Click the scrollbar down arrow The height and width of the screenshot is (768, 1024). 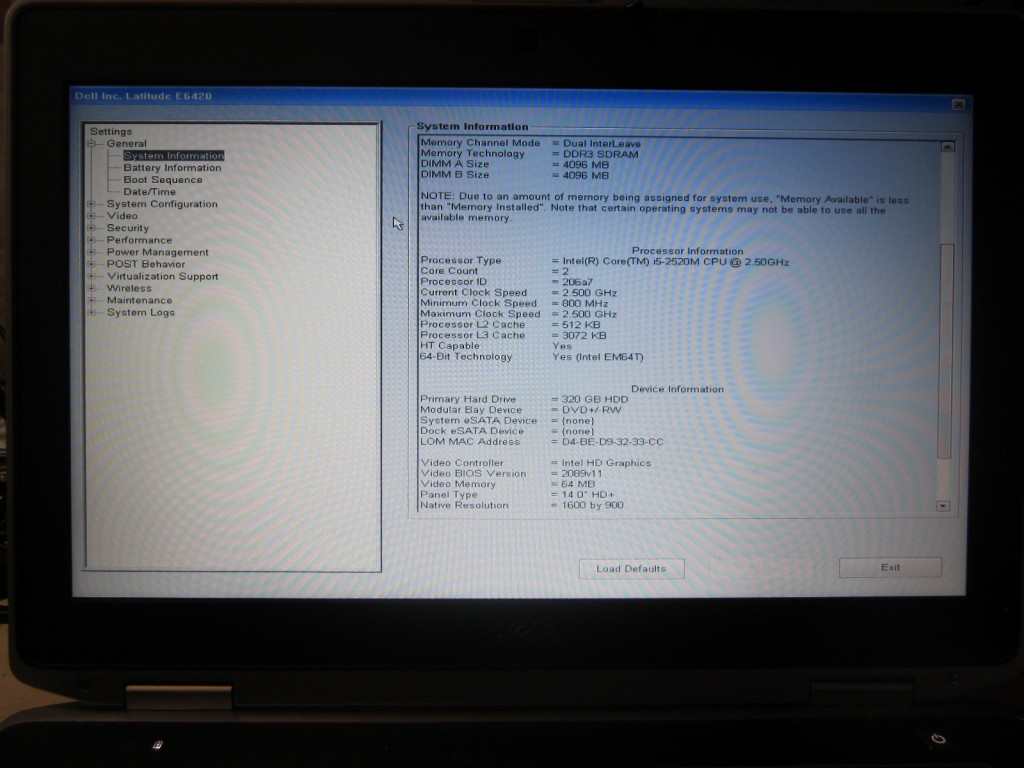click(x=943, y=506)
